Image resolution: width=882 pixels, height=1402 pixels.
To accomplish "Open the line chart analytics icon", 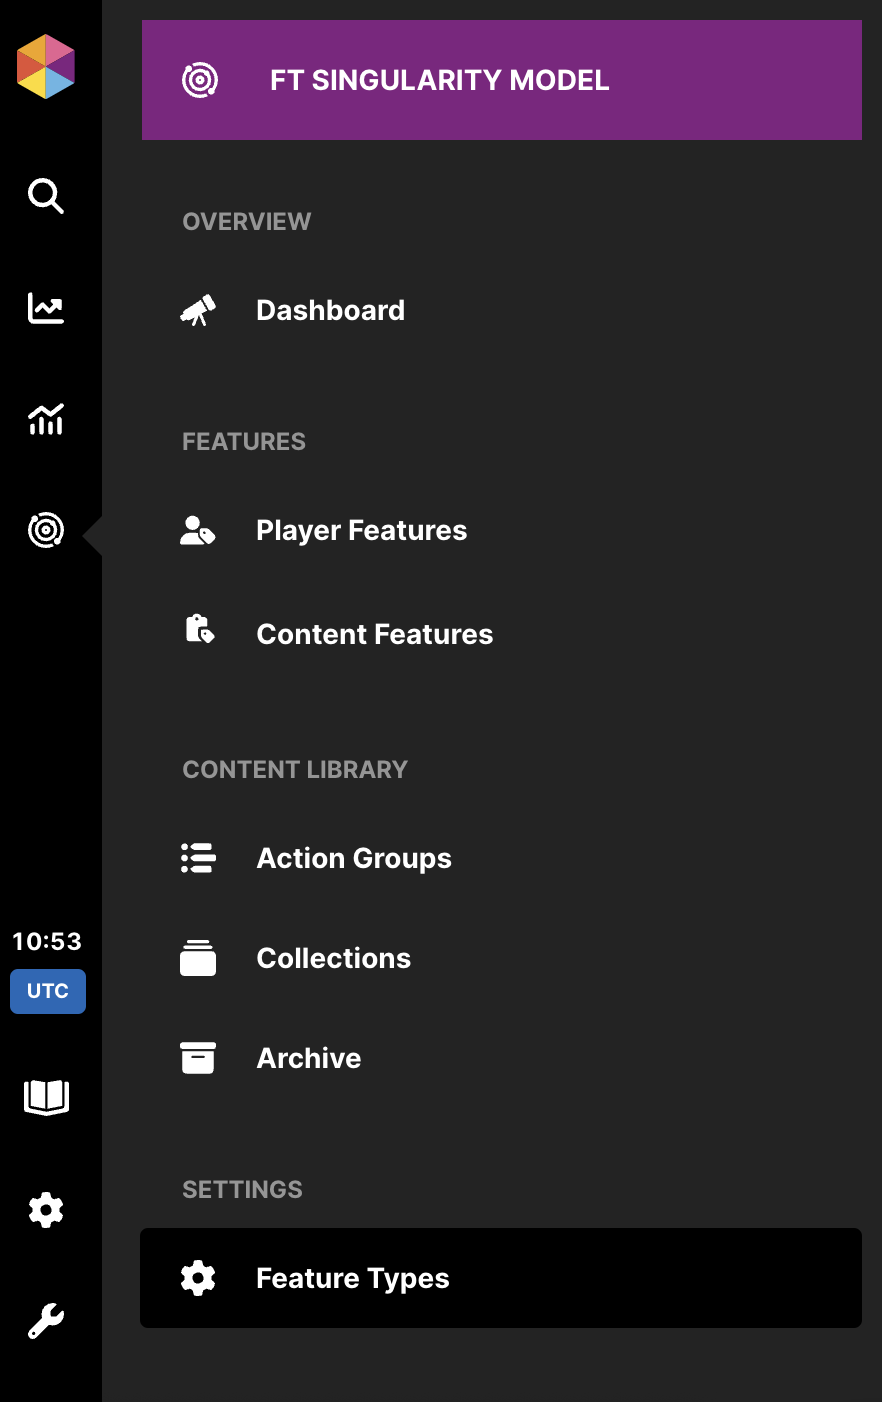I will coord(46,308).
